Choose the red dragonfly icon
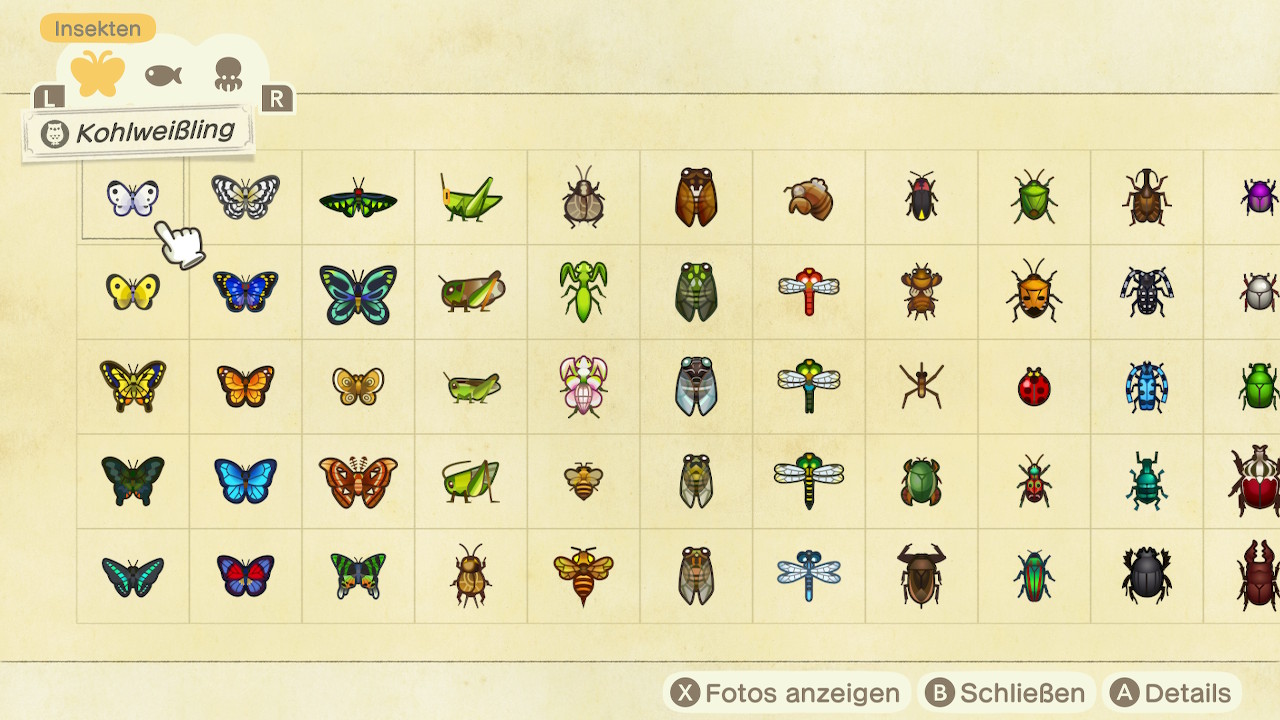This screenshot has width=1280, height=720. 809,291
